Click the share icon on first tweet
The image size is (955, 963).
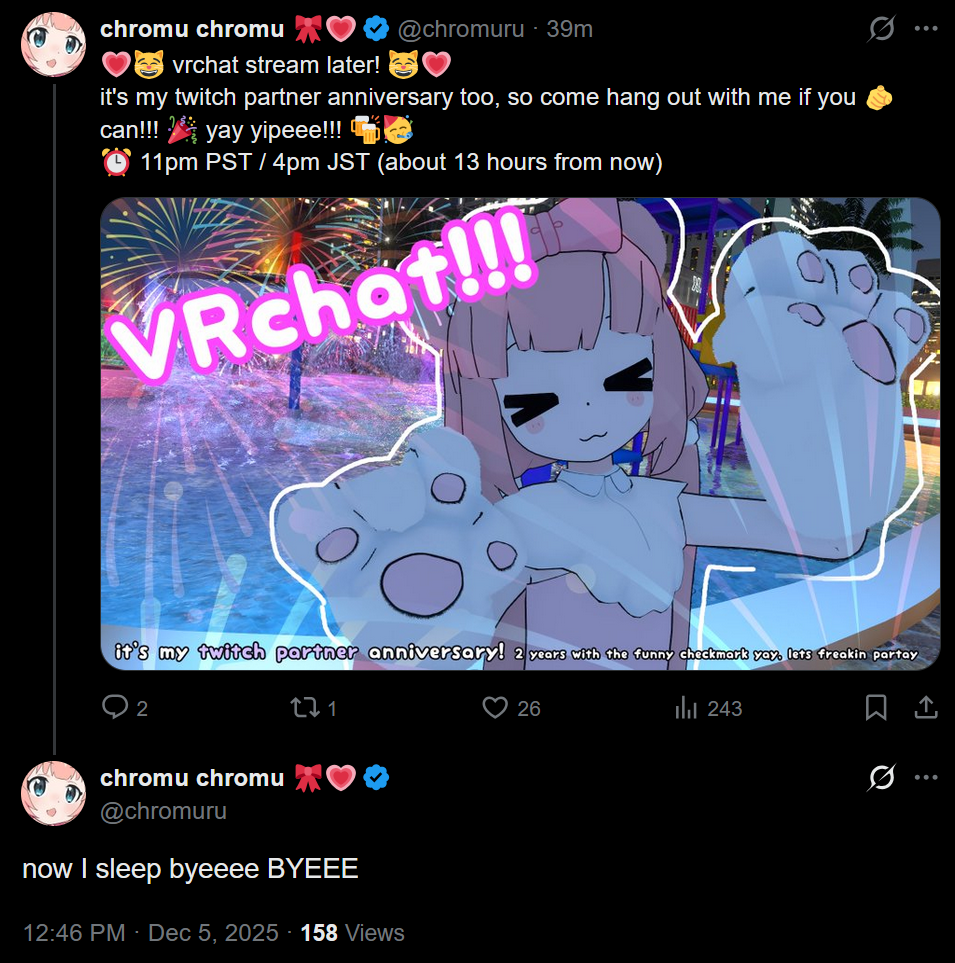pos(926,708)
